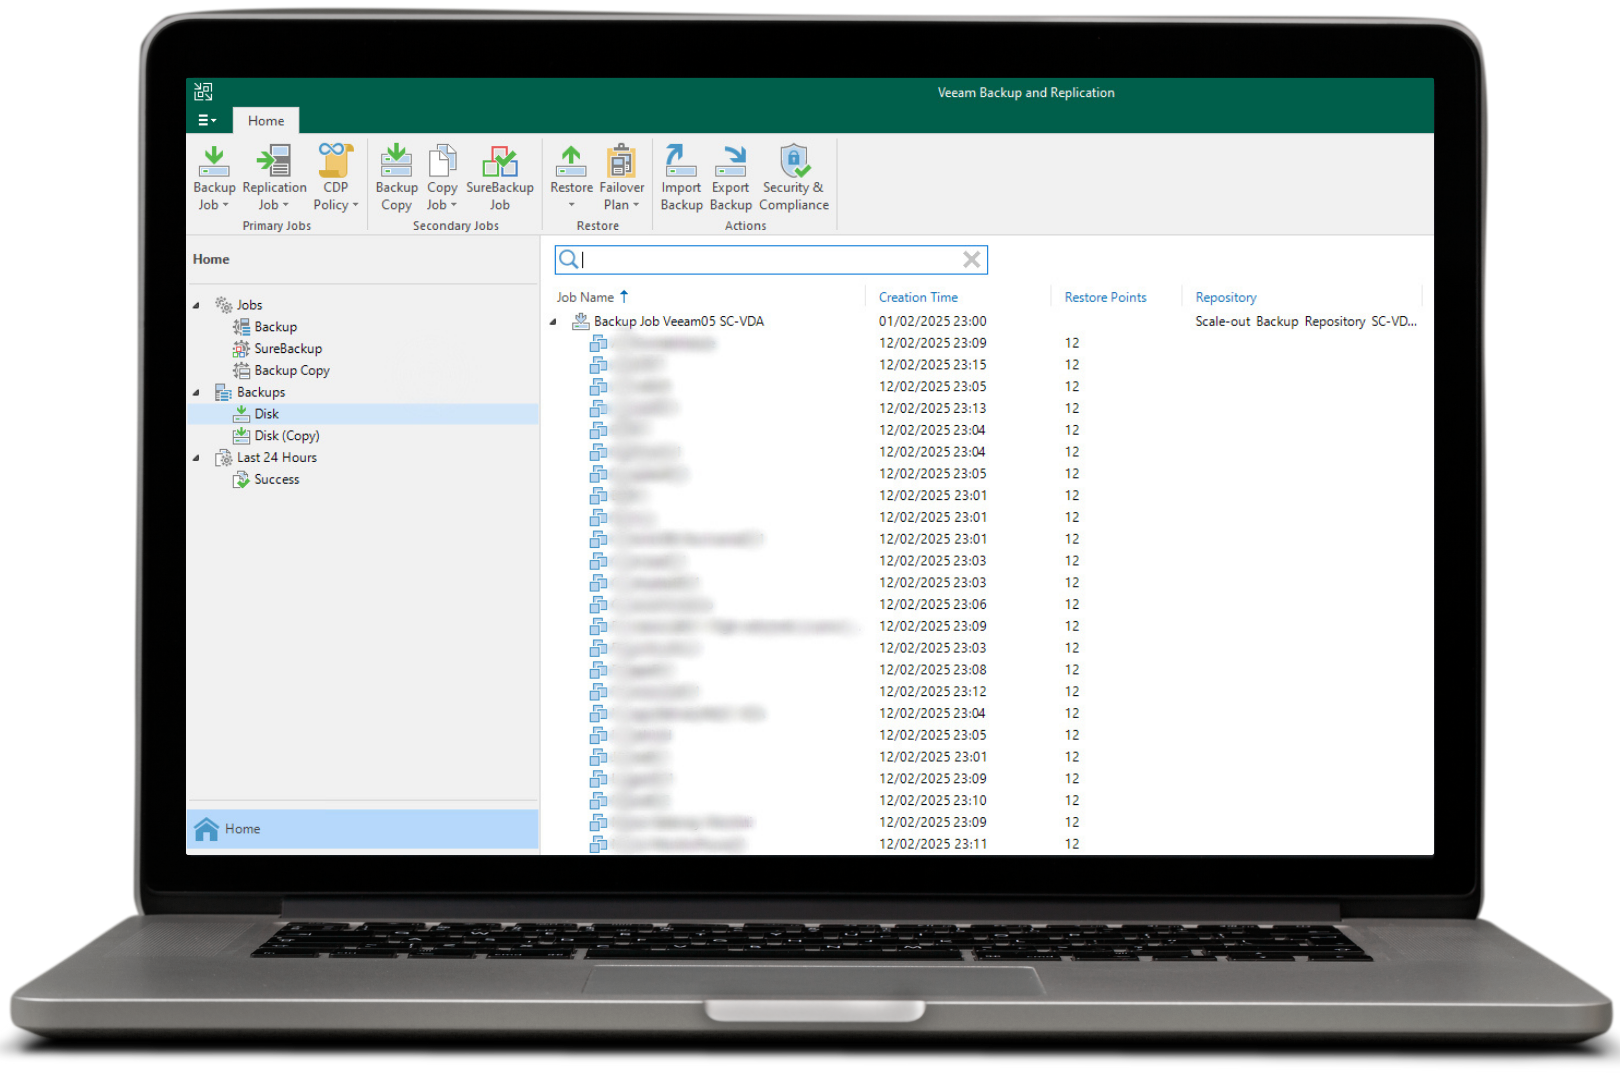
Task: Clear the search box with X
Action: 971,260
